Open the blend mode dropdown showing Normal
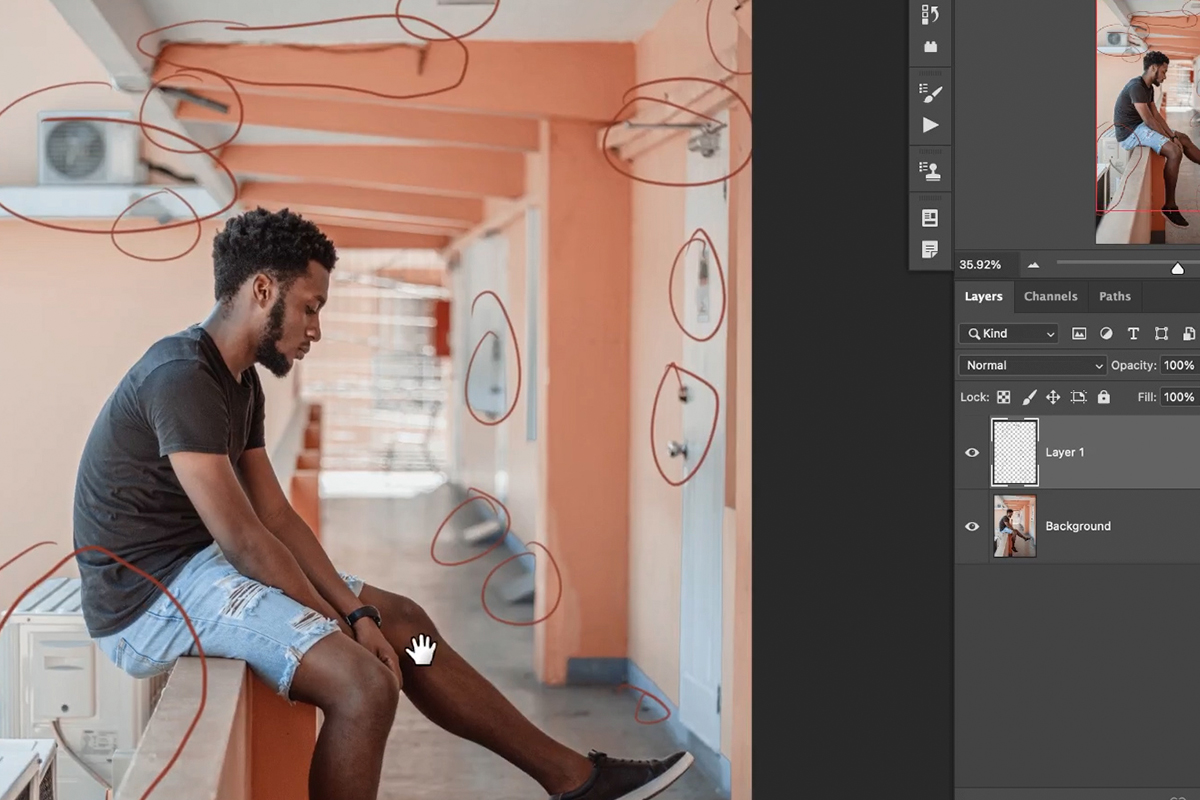 (x=1031, y=365)
